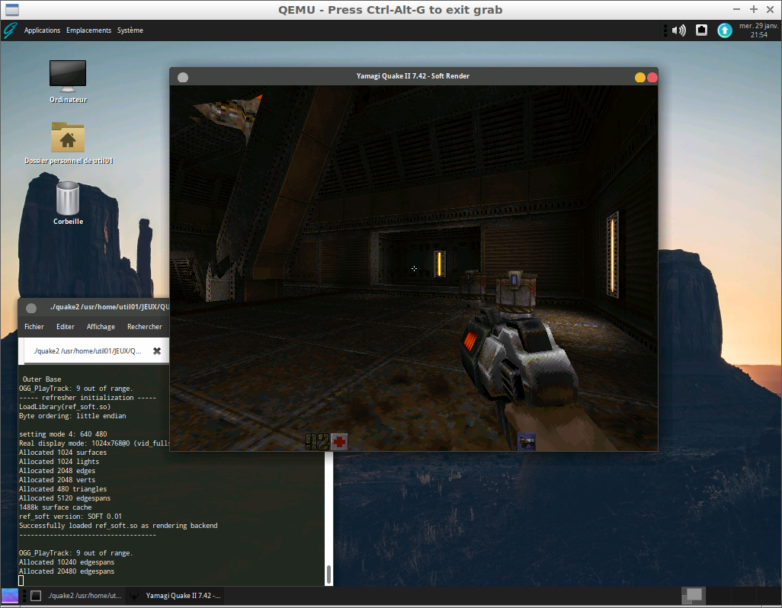The width and height of the screenshot is (782, 608).
Task: Open the Applications menu
Action: tap(42, 30)
